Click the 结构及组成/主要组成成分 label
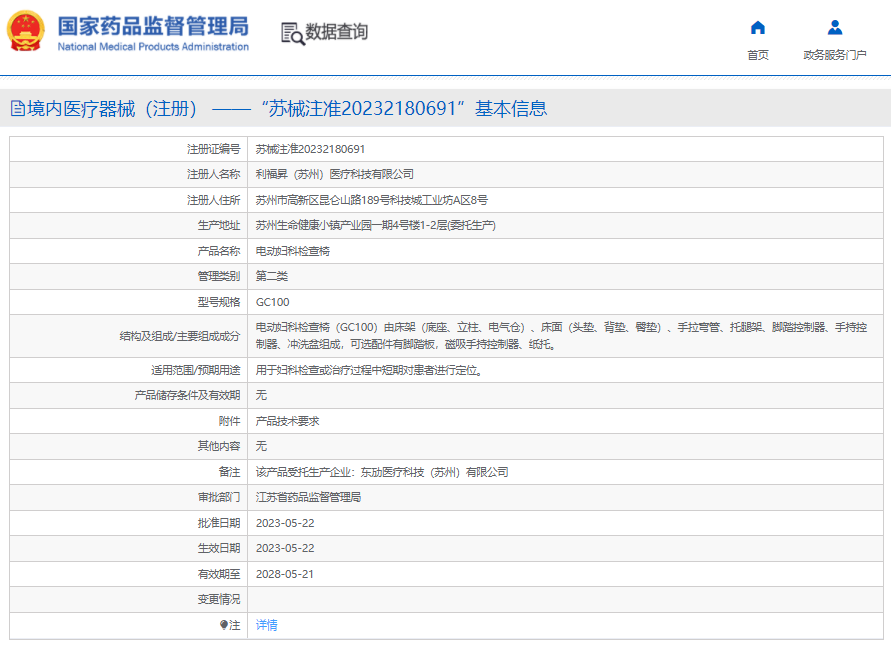This screenshot has width=891, height=645. pos(180,336)
